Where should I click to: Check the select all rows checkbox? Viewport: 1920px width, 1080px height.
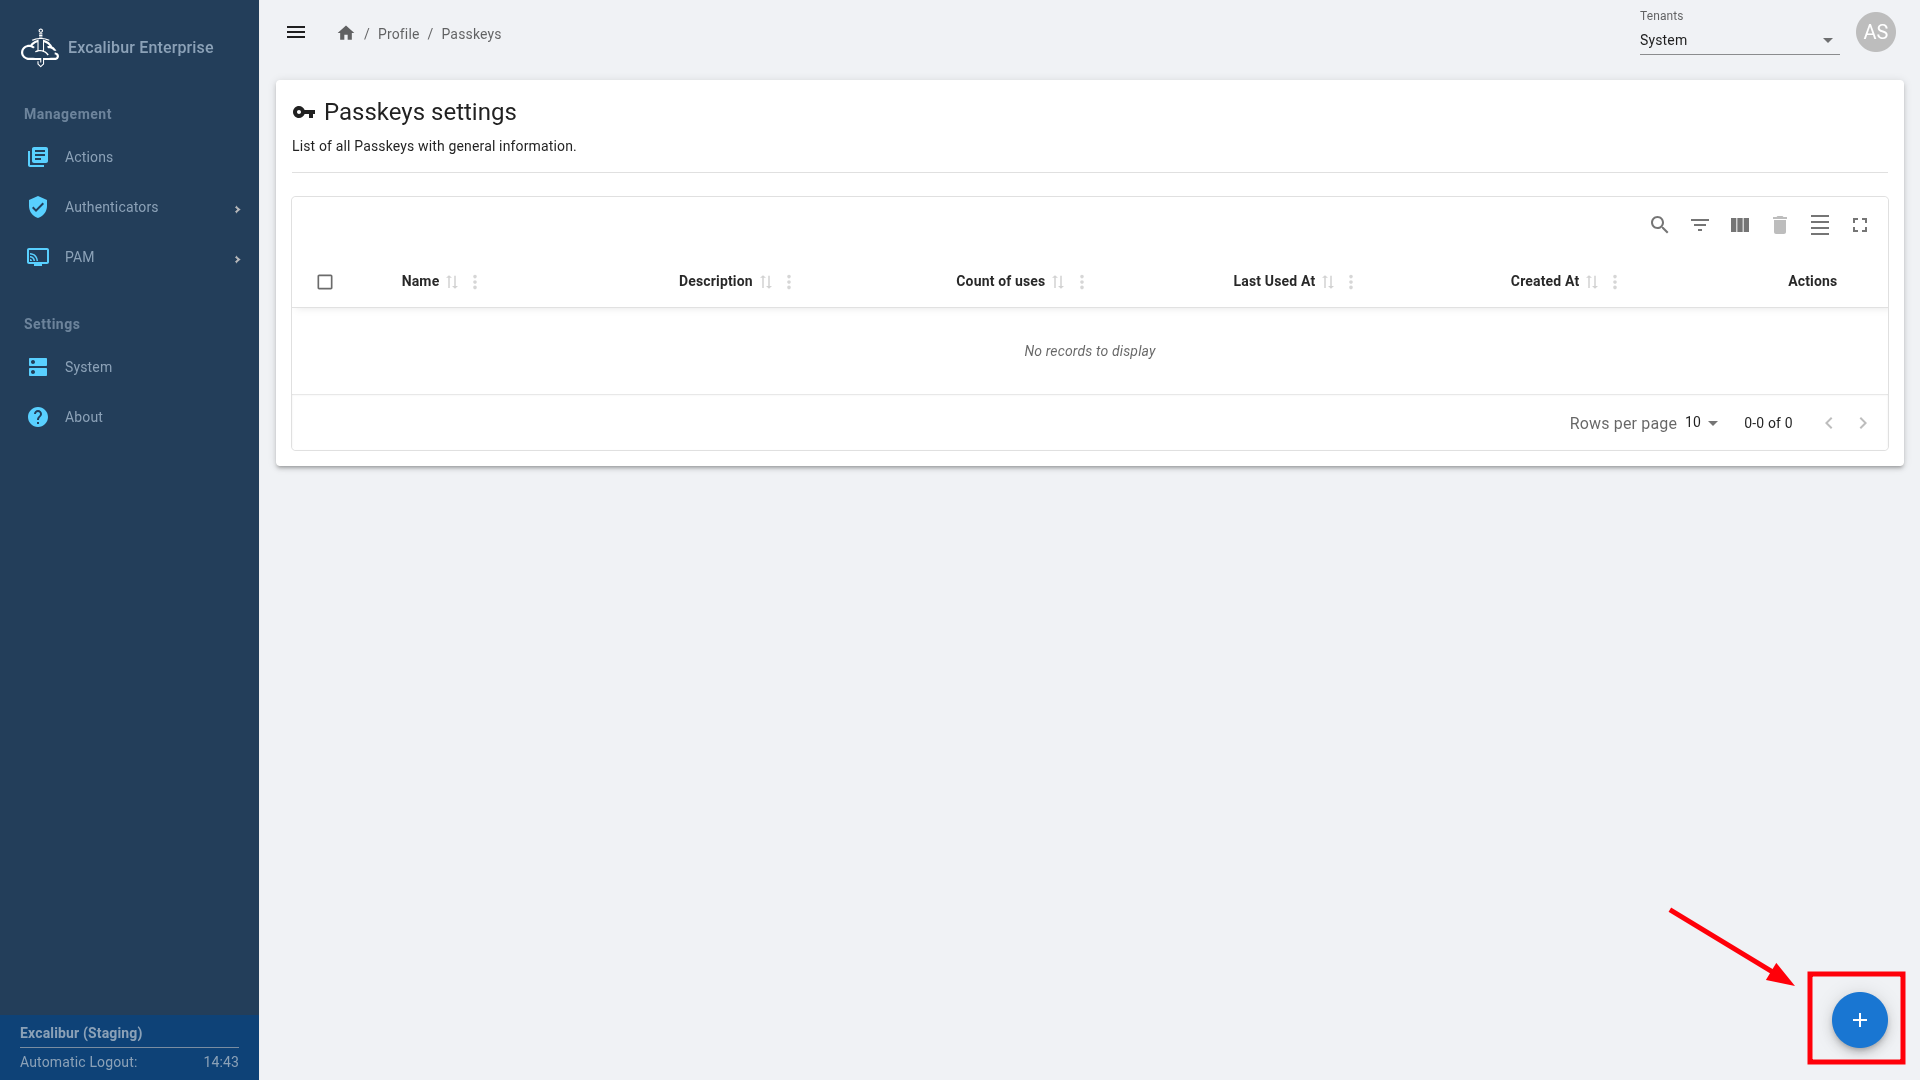325,282
